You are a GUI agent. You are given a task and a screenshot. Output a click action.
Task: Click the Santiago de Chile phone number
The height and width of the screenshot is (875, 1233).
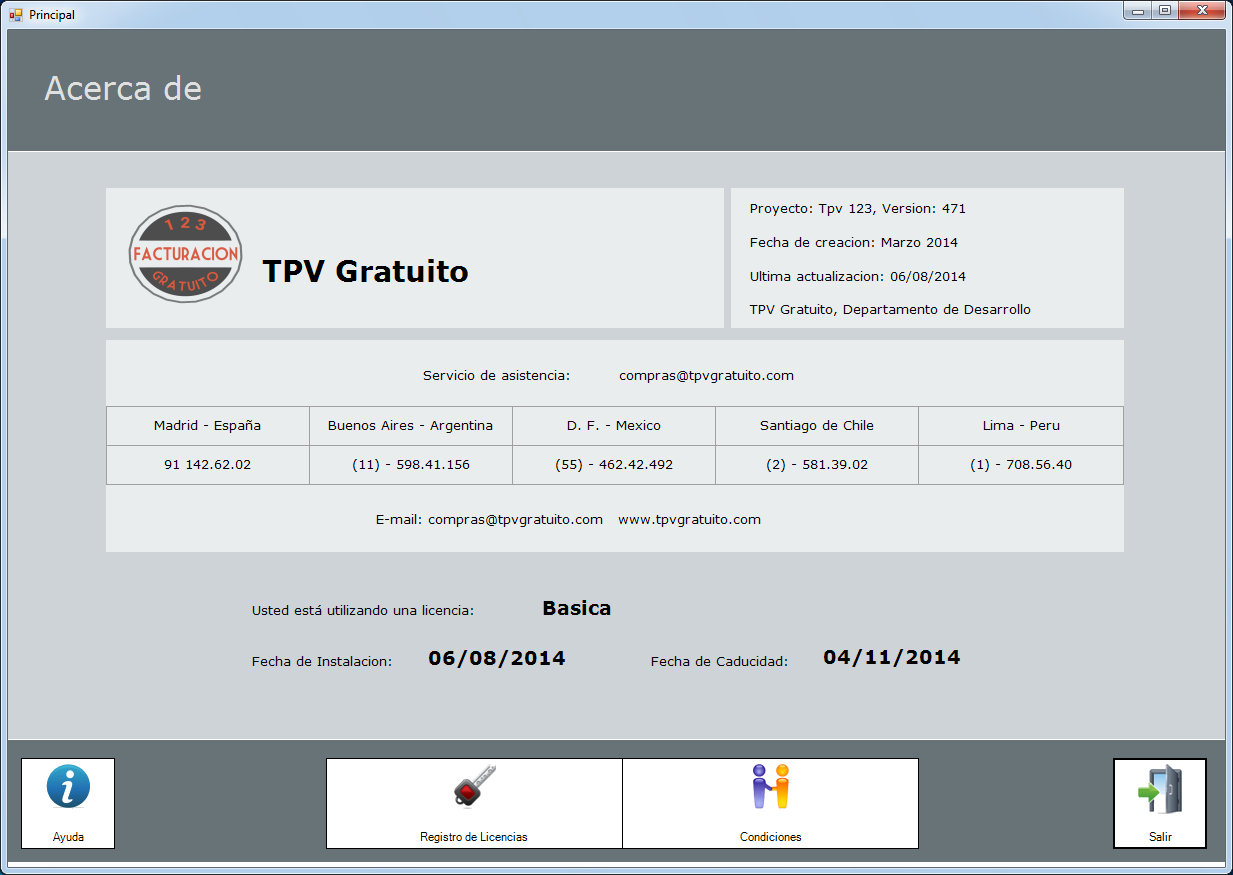(x=816, y=465)
